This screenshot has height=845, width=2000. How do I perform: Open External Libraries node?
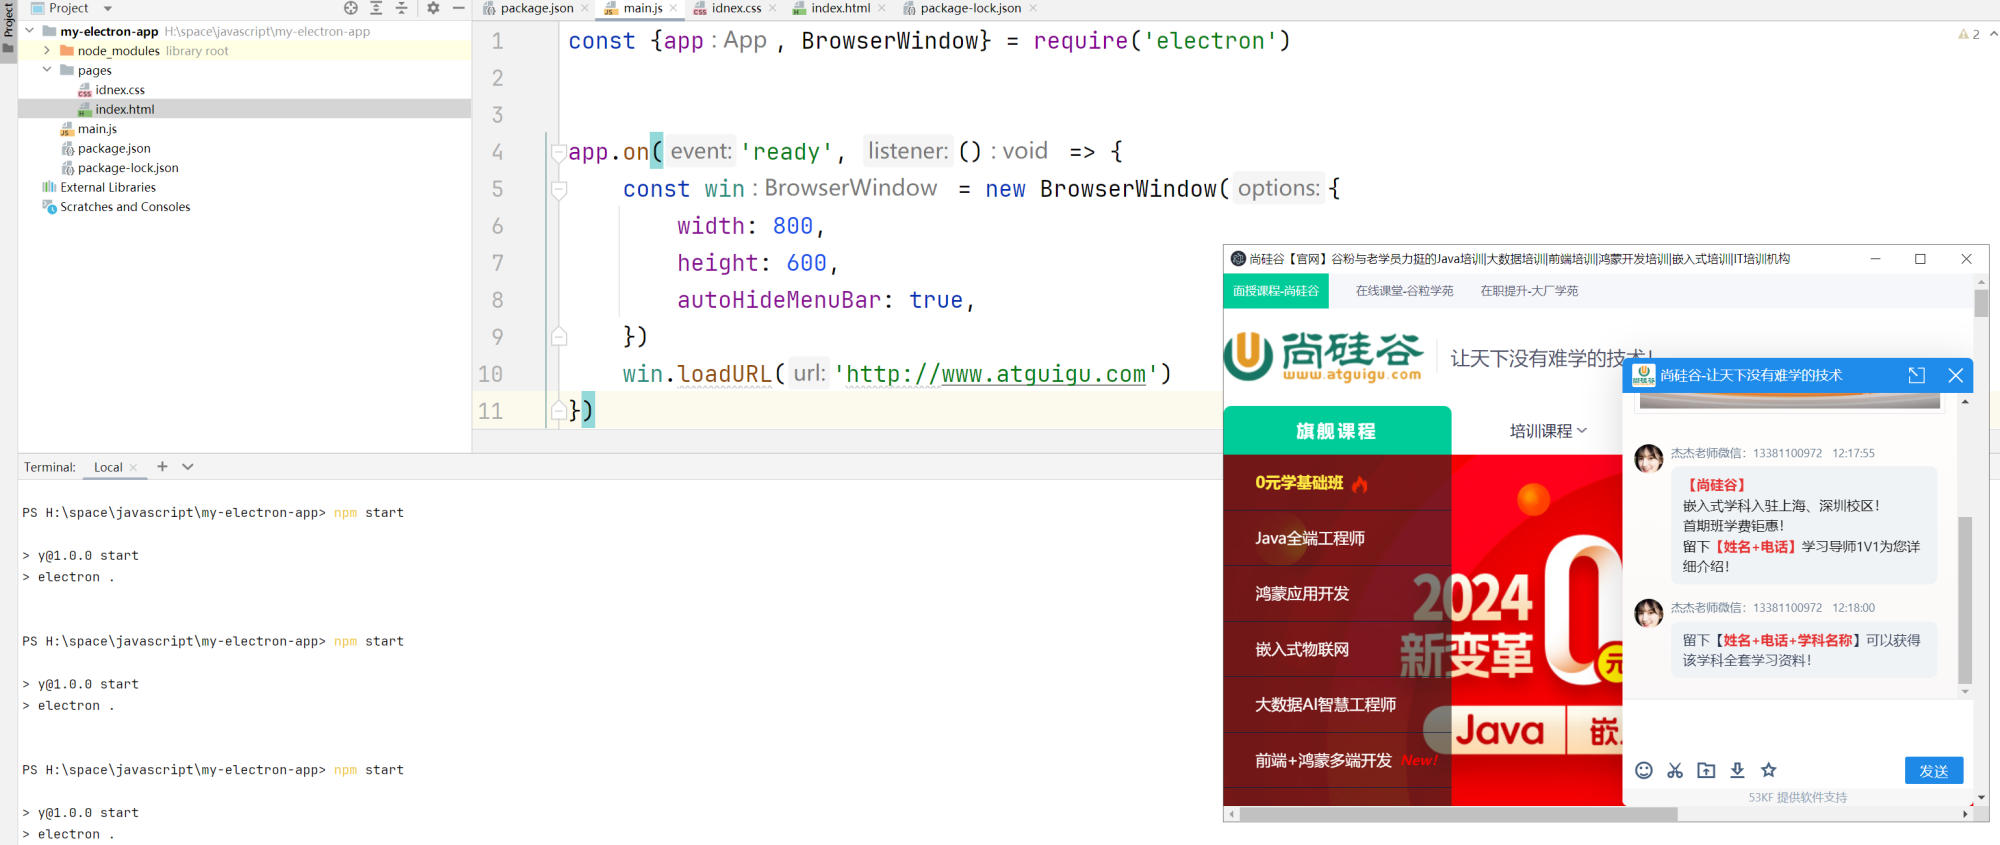pyautogui.click(x=108, y=187)
